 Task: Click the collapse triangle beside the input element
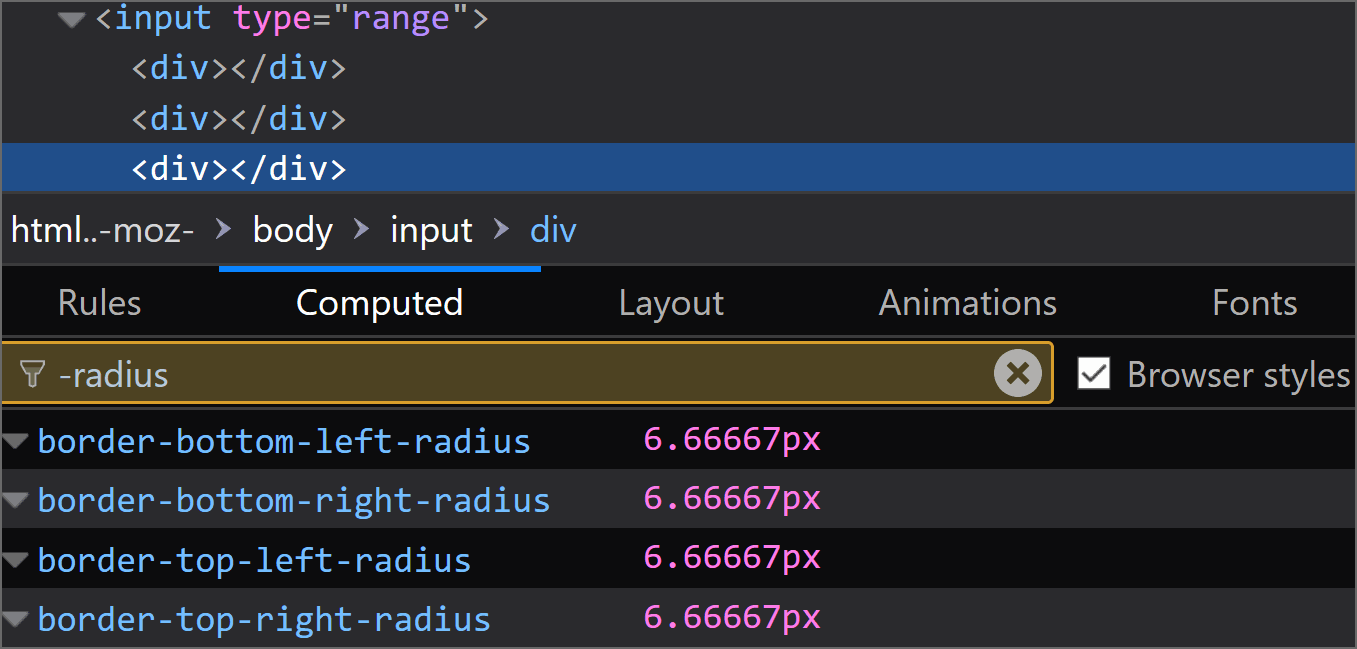click(x=70, y=19)
